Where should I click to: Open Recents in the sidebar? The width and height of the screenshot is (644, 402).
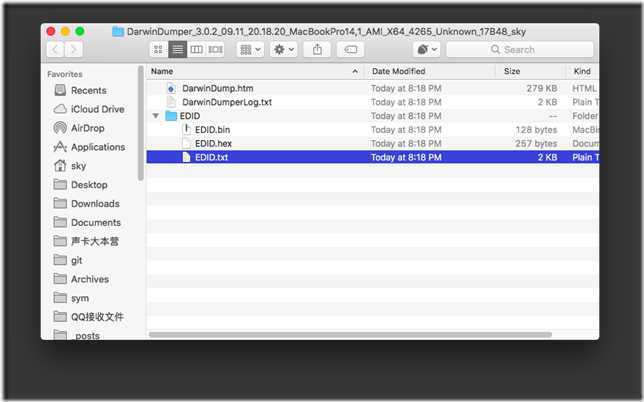(x=88, y=90)
